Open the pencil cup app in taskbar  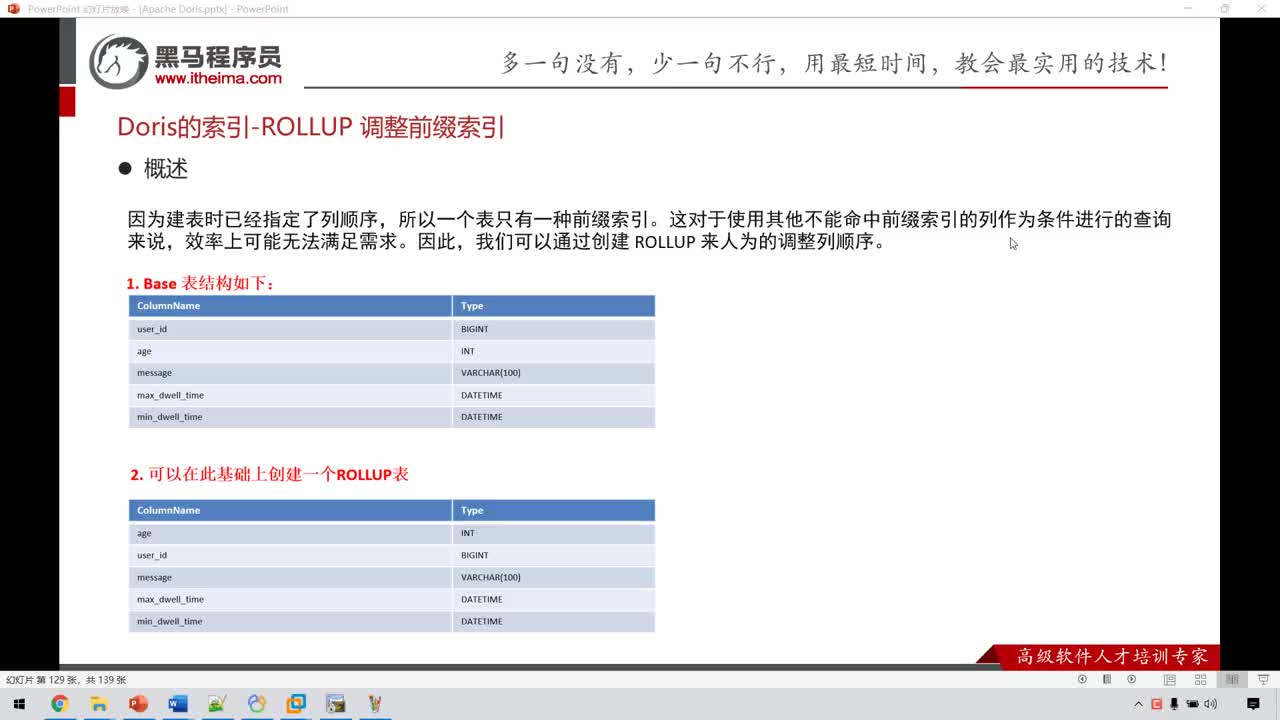point(375,704)
